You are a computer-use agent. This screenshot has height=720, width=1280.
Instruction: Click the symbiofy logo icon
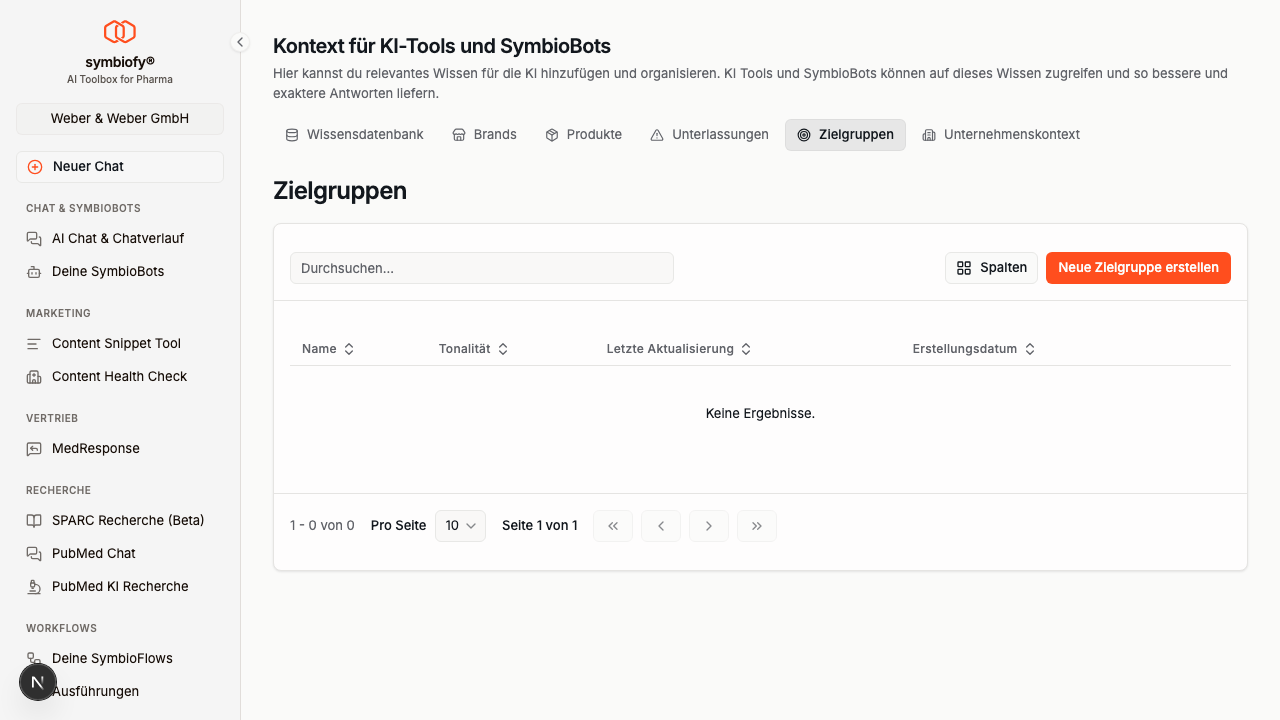120,32
